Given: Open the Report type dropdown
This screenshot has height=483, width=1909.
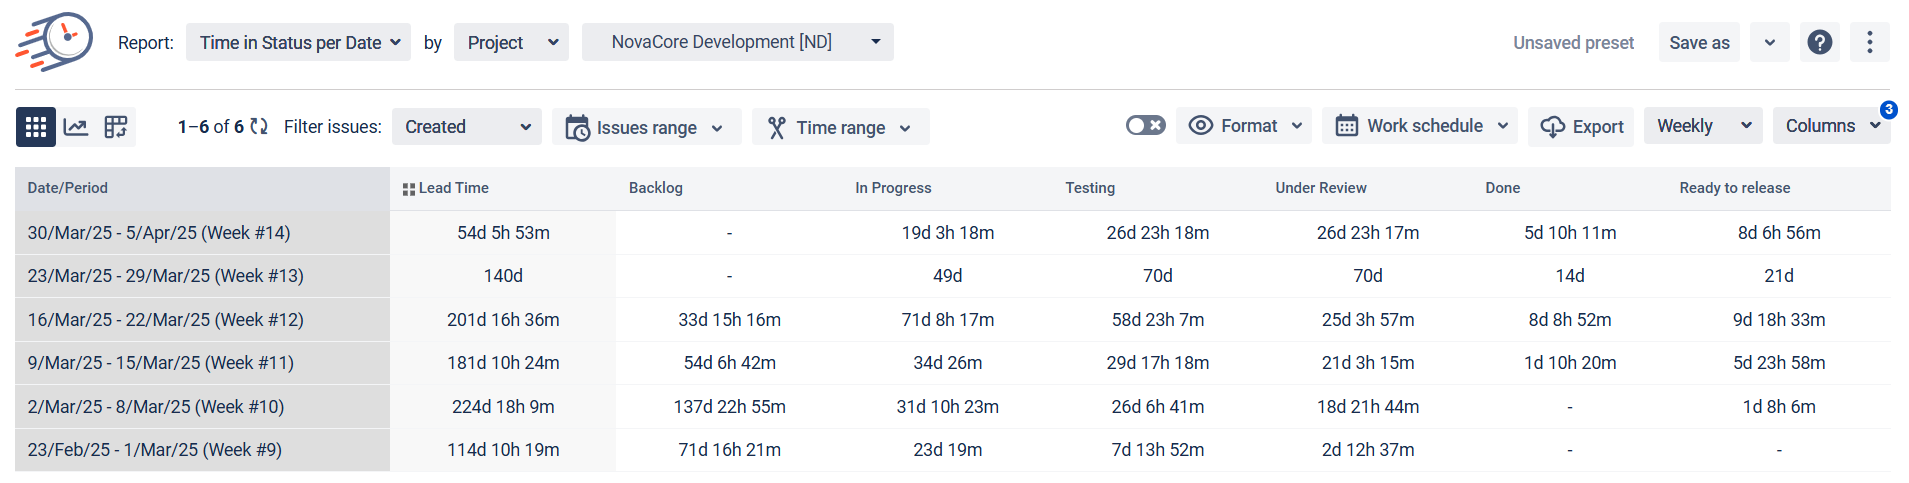Looking at the screenshot, I should pos(298,42).
